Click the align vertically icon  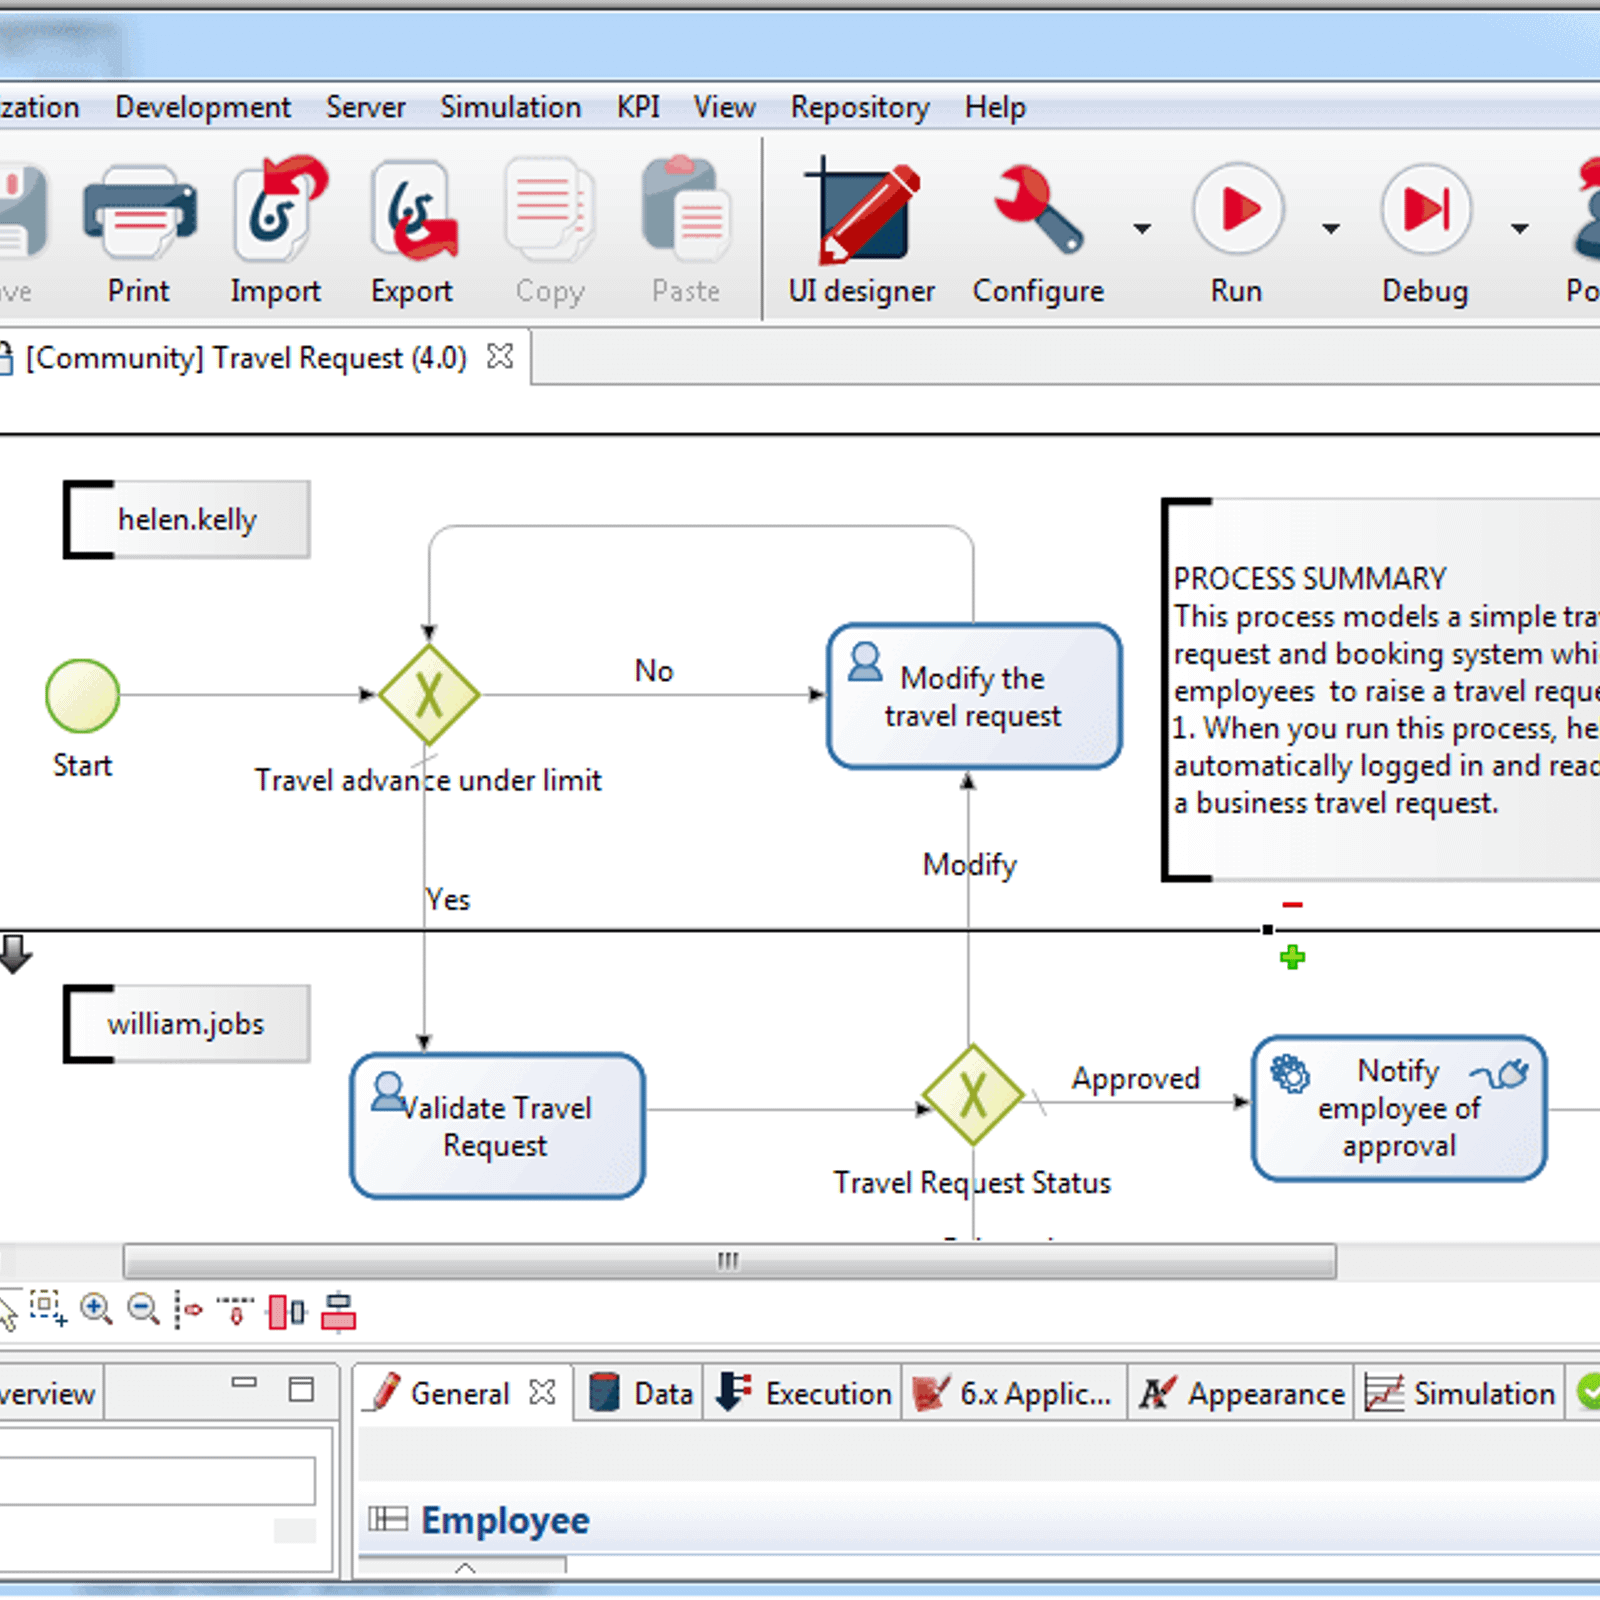tap(338, 1311)
